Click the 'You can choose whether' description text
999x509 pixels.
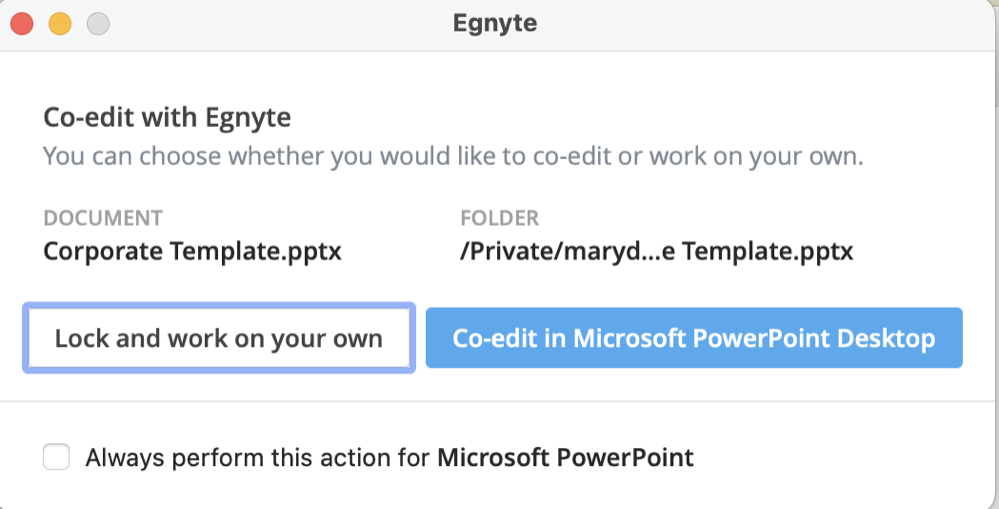[453, 156]
